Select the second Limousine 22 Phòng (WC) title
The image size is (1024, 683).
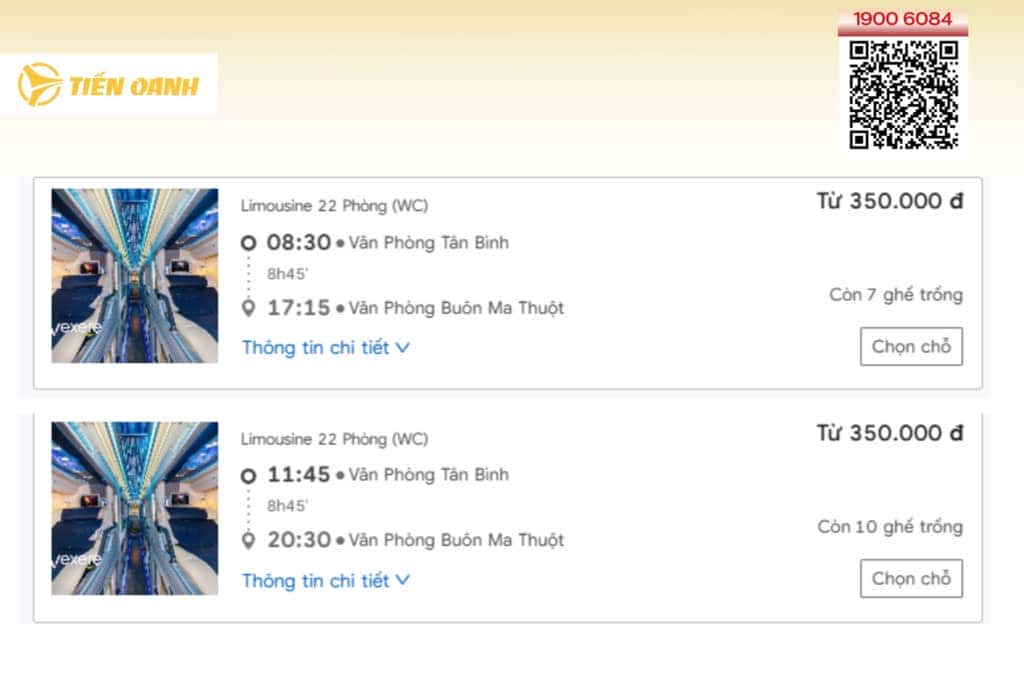pos(334,439)
